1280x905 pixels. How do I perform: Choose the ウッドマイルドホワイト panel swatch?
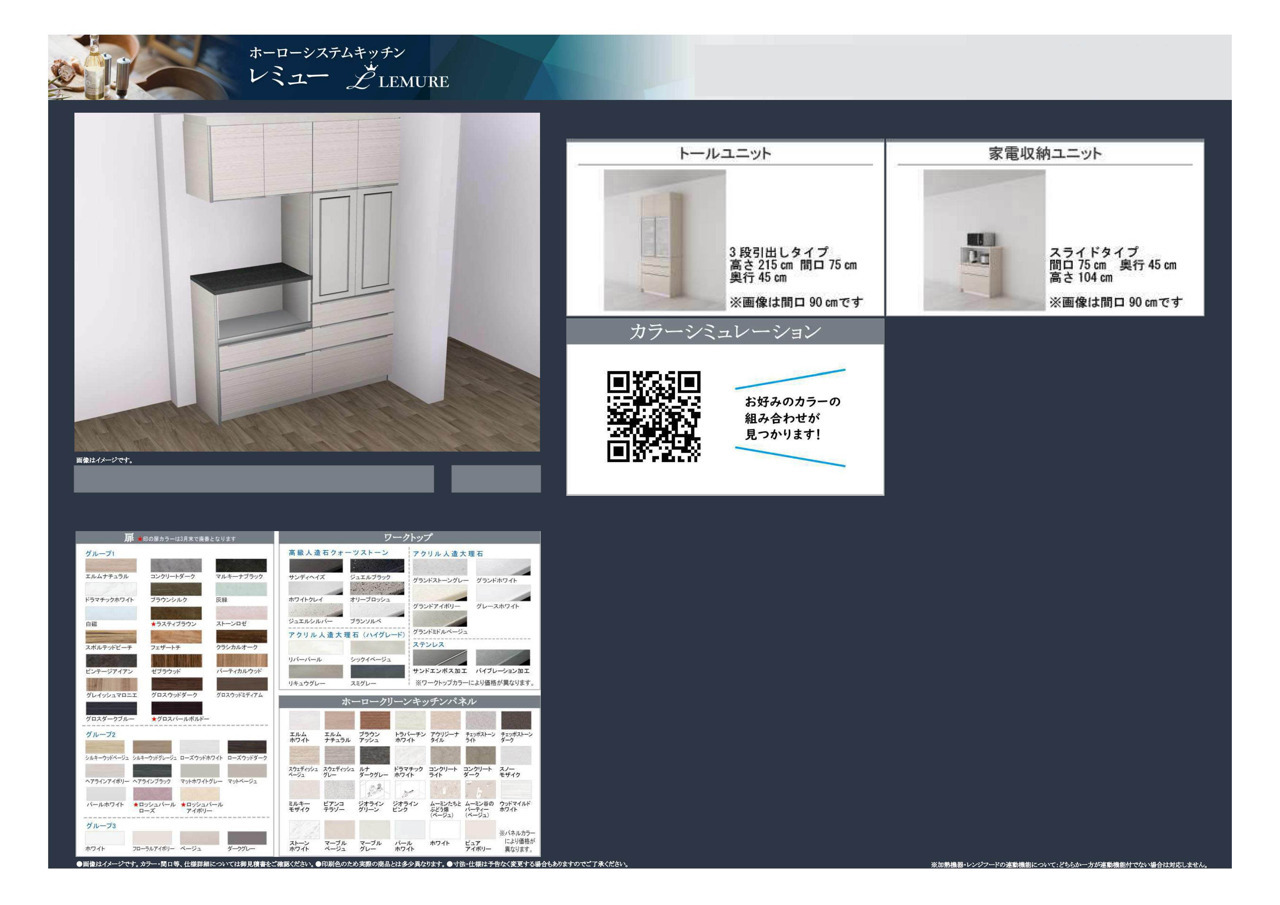(516, 789)
